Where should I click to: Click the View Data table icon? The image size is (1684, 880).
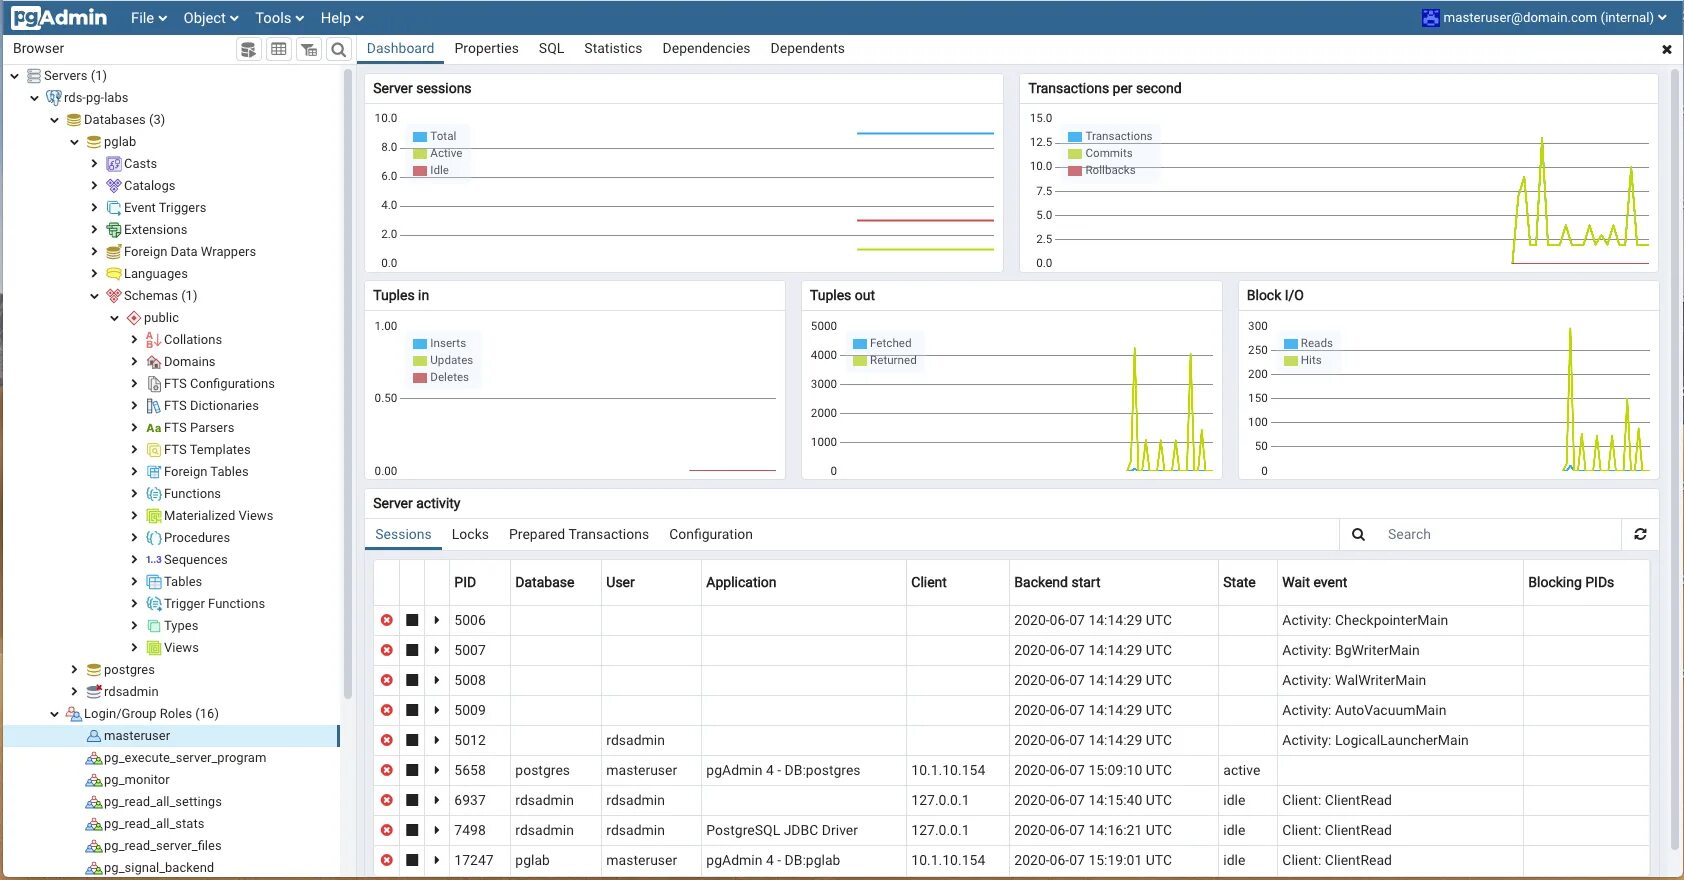(x=279, y=49)
